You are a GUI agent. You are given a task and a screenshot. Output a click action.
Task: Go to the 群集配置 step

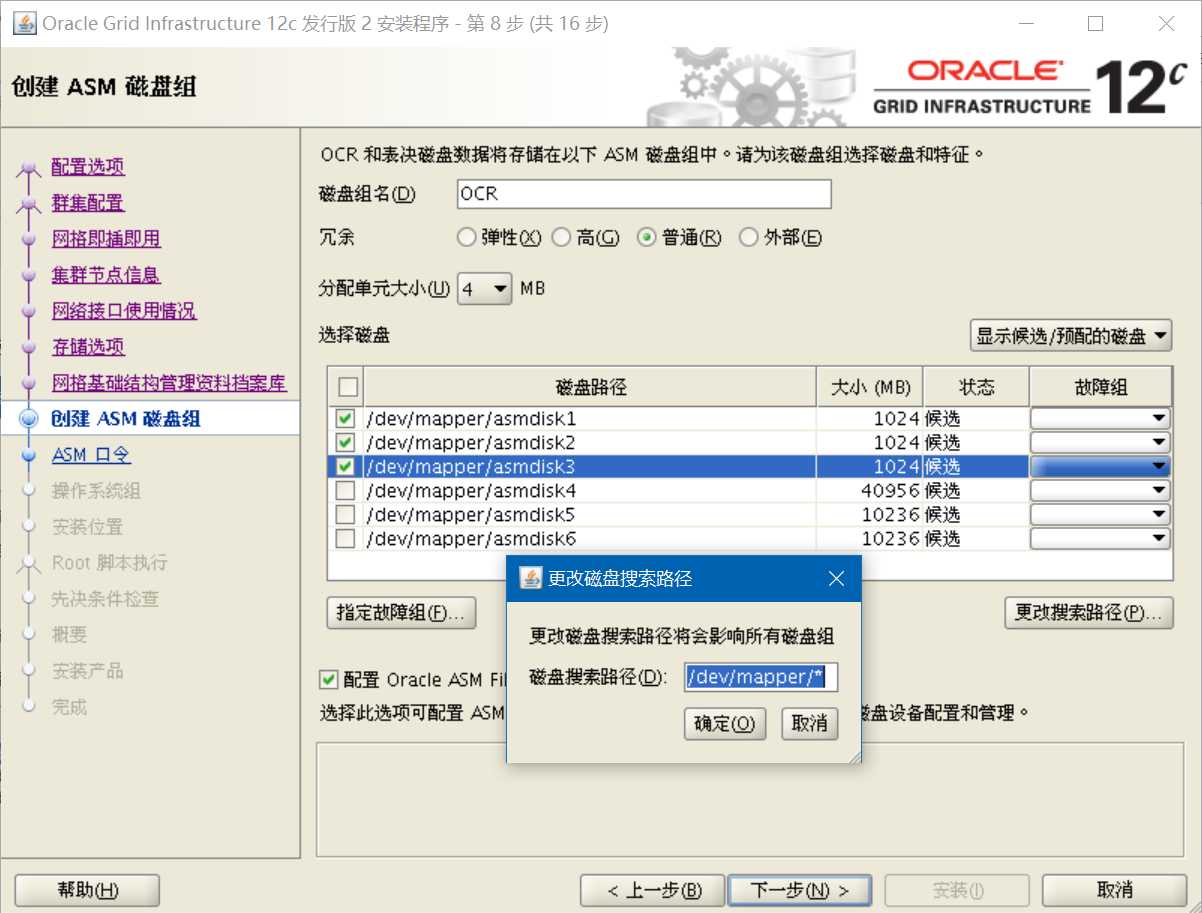point(88,203)
